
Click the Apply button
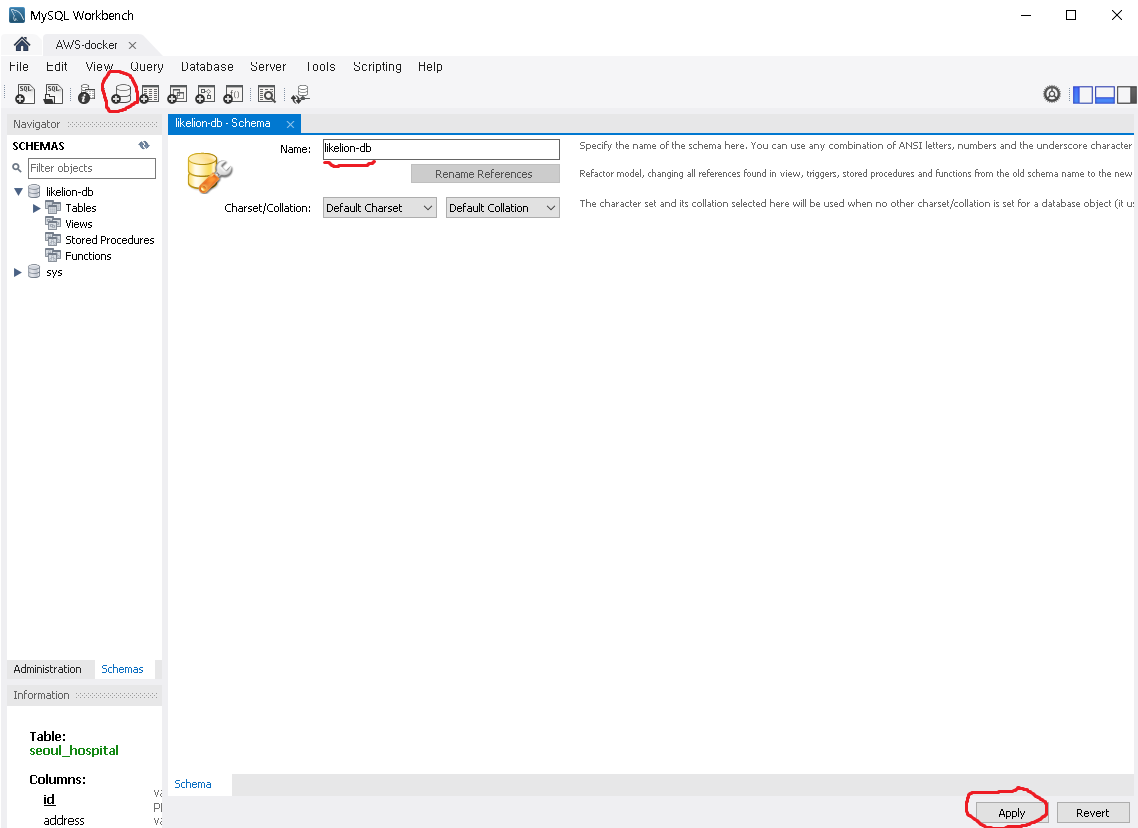(x=1012, y=813)
